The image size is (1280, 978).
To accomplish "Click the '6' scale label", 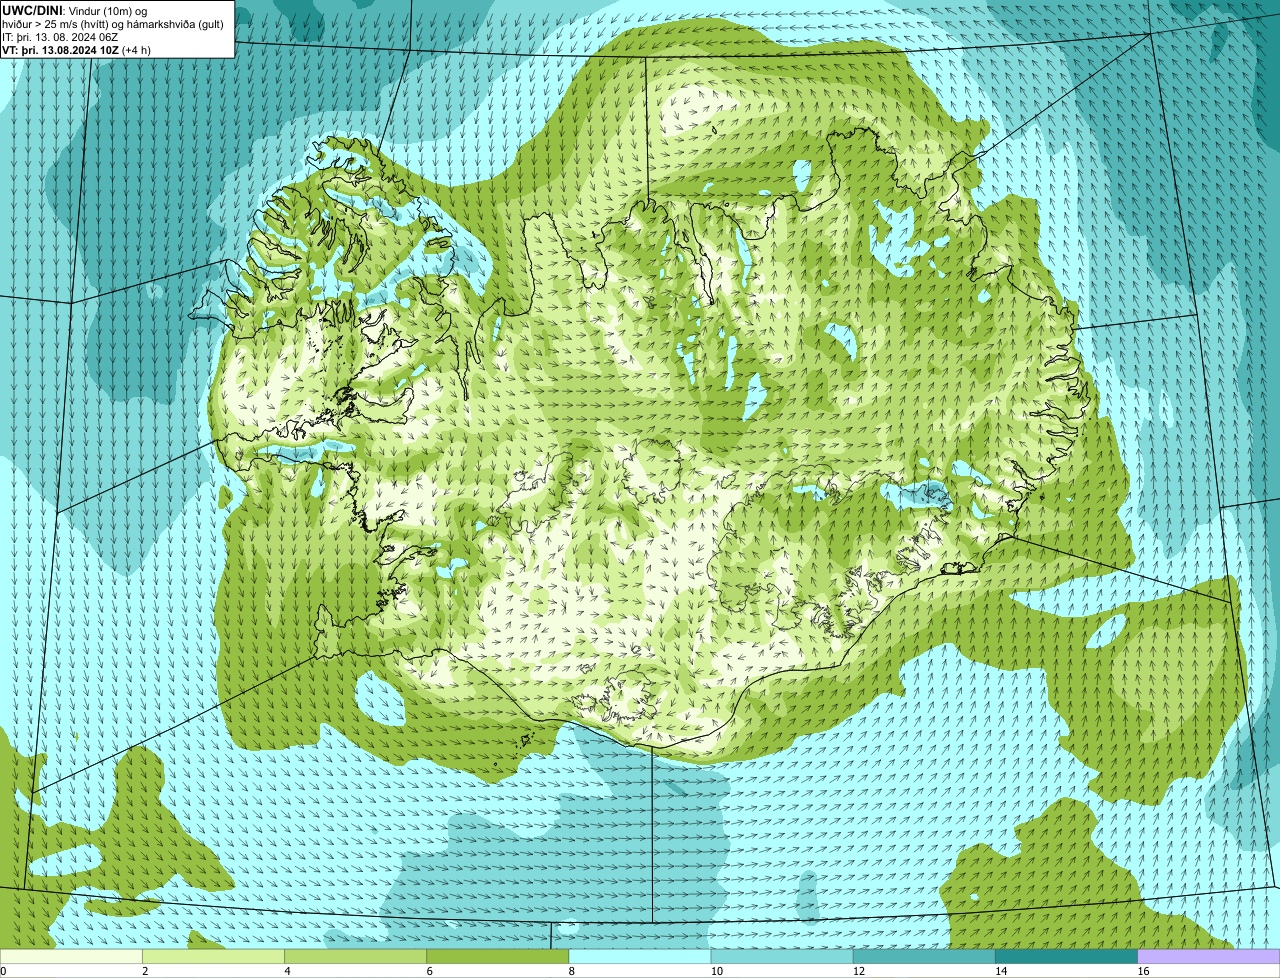I will pos(430,971).
